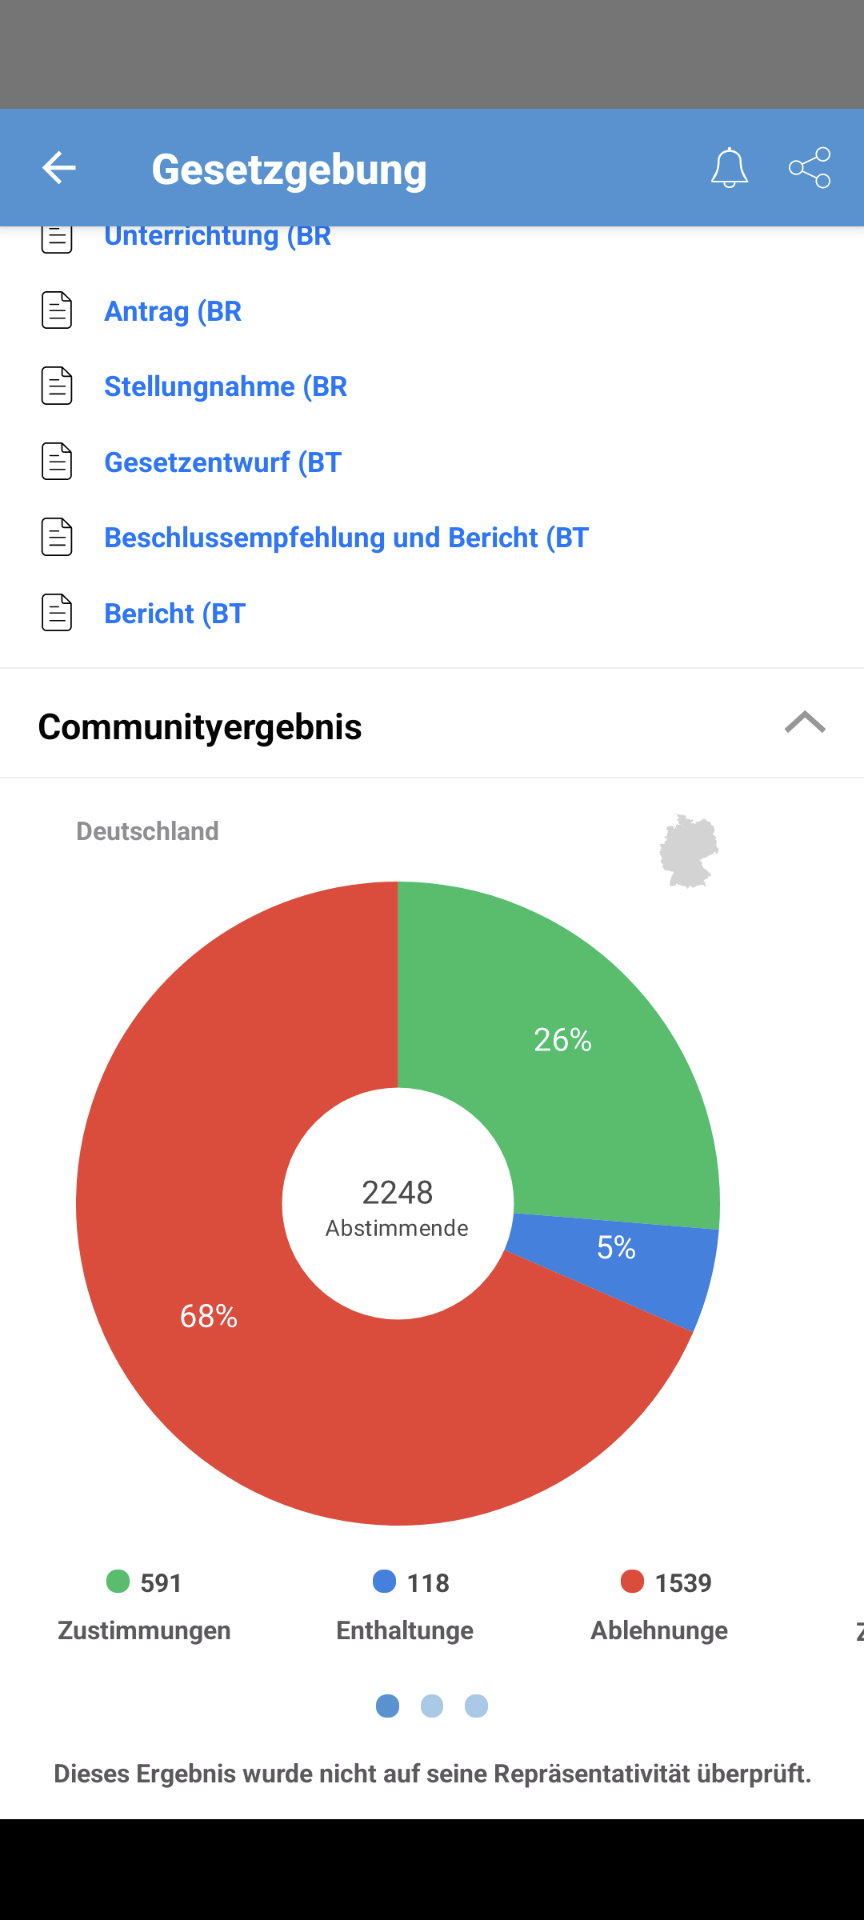Open Beschlussempfehlung und Bericht (BT link
This screenshot has height=1920, width=864.
click(347, 538)
